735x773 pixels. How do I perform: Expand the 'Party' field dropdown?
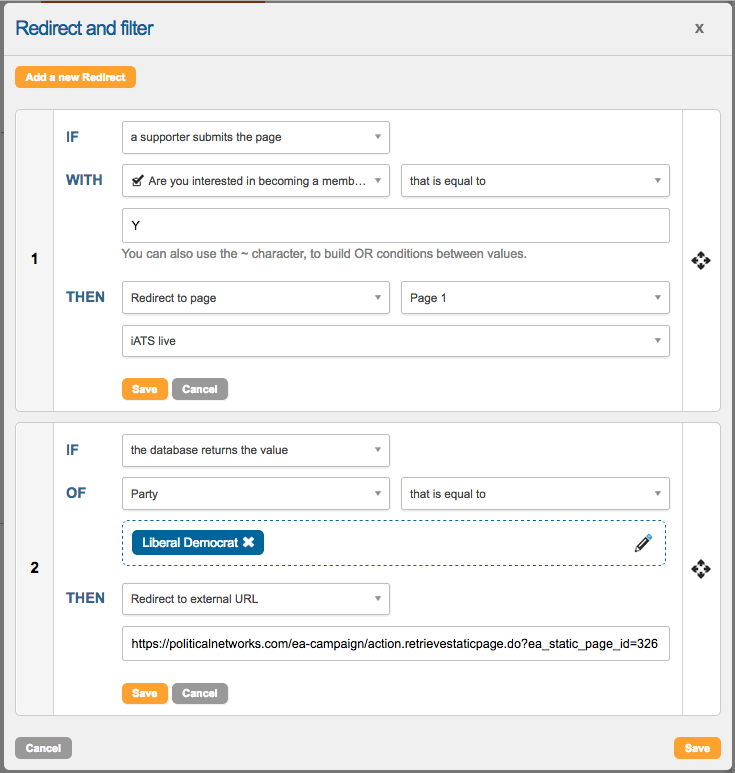pyautogui.click(x=255, y=494)
